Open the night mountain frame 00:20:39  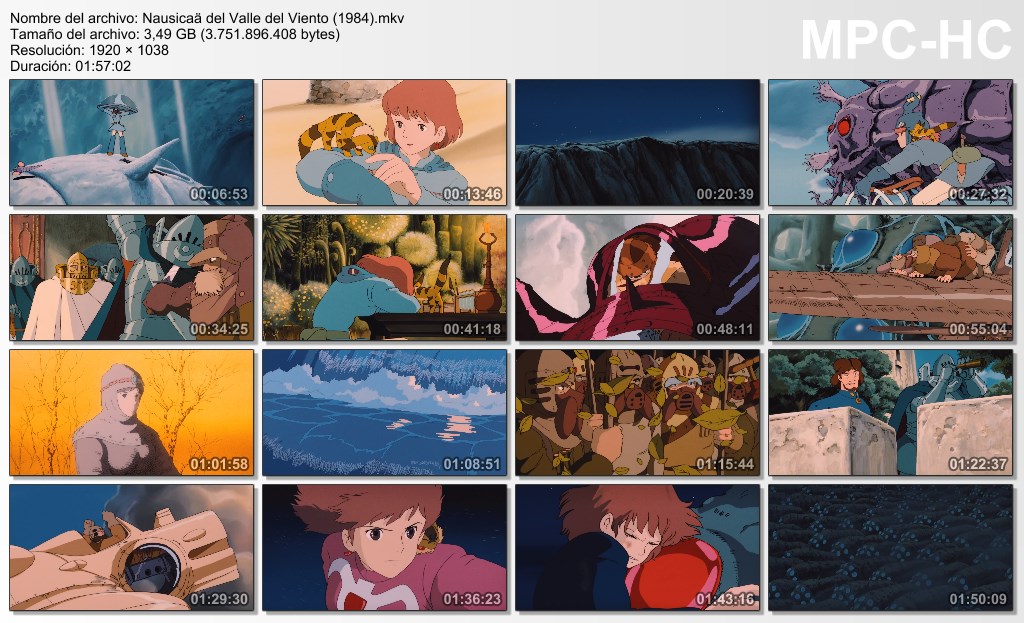coord(637,142)
